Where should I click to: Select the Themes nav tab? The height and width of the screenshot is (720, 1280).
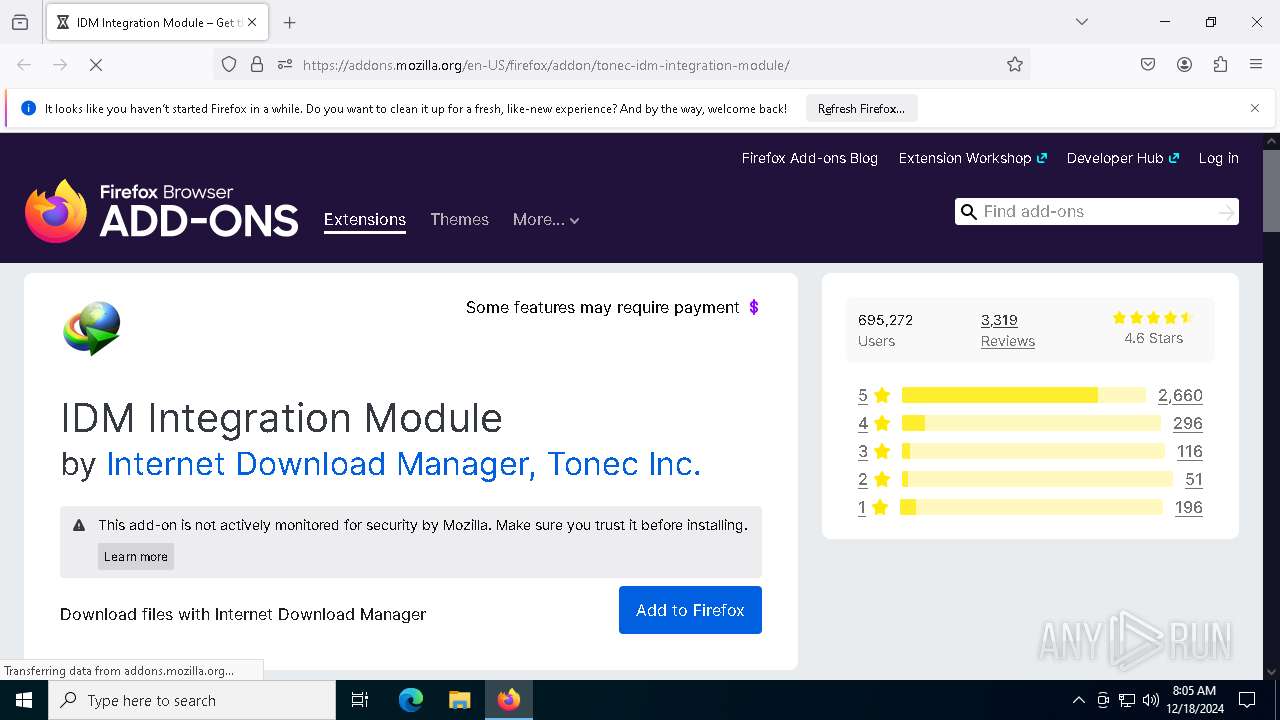tap(459, 220)
